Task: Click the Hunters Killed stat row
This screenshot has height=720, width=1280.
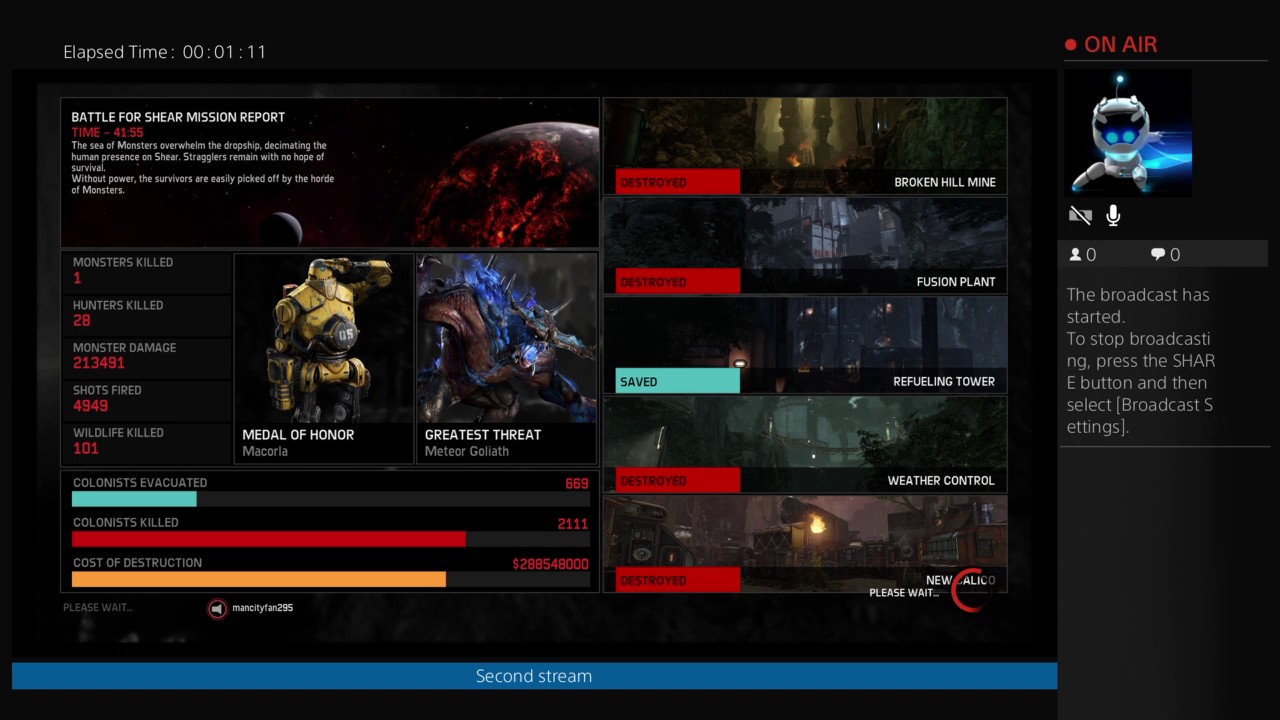Action: pos(146,313)
